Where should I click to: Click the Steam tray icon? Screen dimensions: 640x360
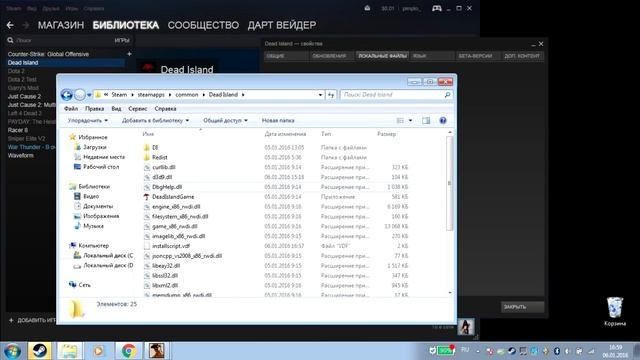coord(511,351)
